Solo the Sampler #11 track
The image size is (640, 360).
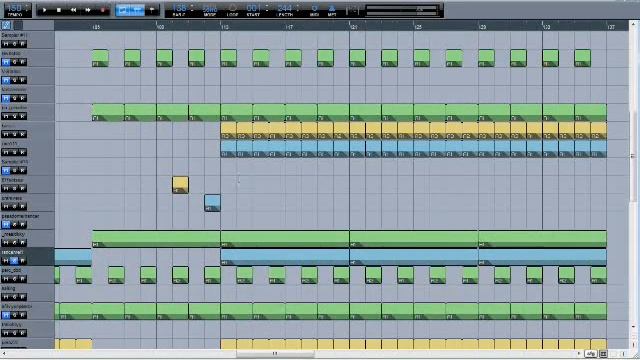(x=14, y=44)
